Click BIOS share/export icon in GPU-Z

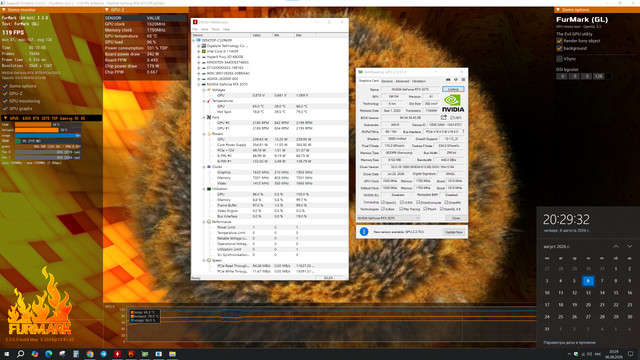(444, 118)
